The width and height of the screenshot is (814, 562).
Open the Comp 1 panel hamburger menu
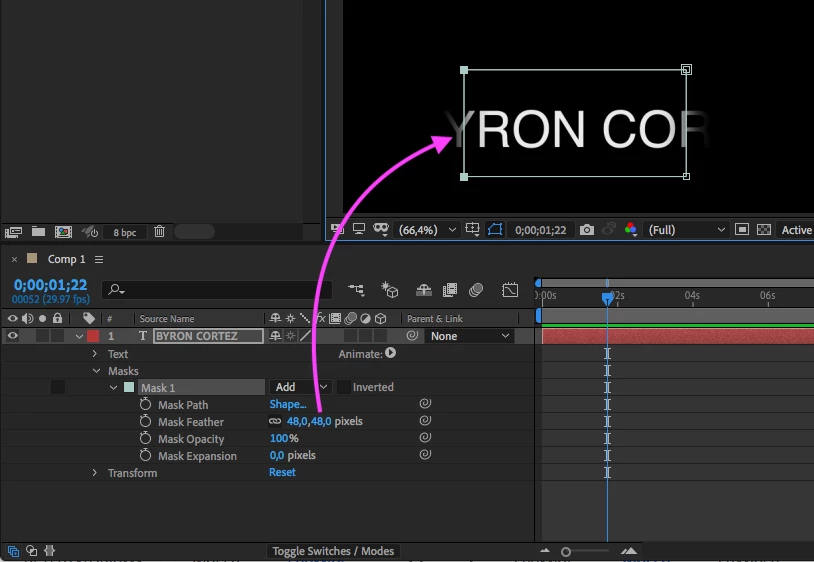(99, 259)
